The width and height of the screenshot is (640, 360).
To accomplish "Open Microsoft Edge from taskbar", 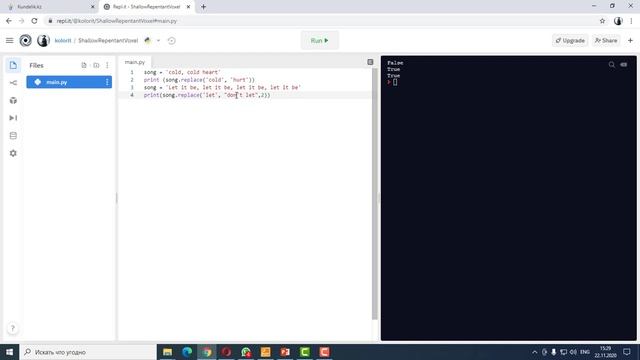I will click(187, 352).
